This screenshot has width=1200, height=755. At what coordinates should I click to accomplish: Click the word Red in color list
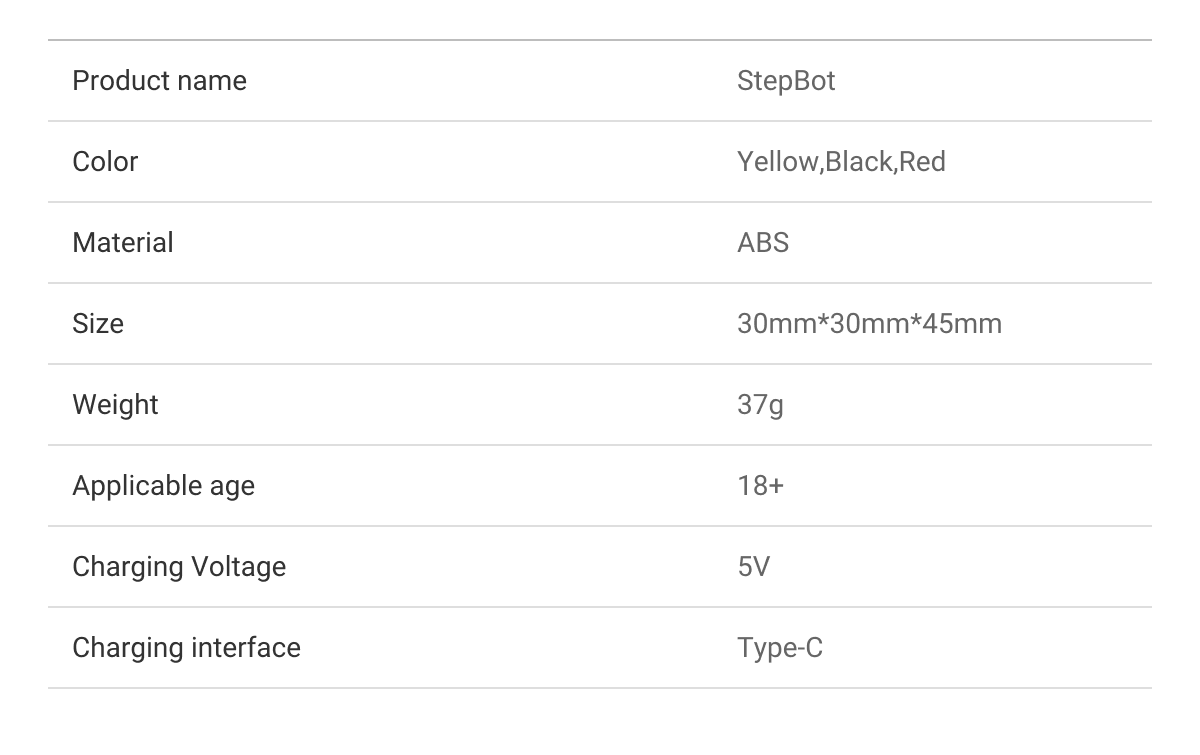pyautogui.click(x=922, y=162)
